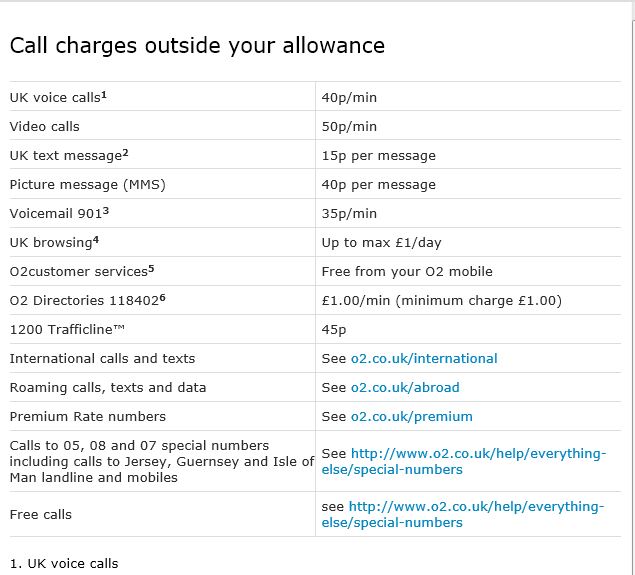Open special-numbers link beside Jersey, Guernsey calls
This screenshot has height=575, width=635.
(476, 454)
